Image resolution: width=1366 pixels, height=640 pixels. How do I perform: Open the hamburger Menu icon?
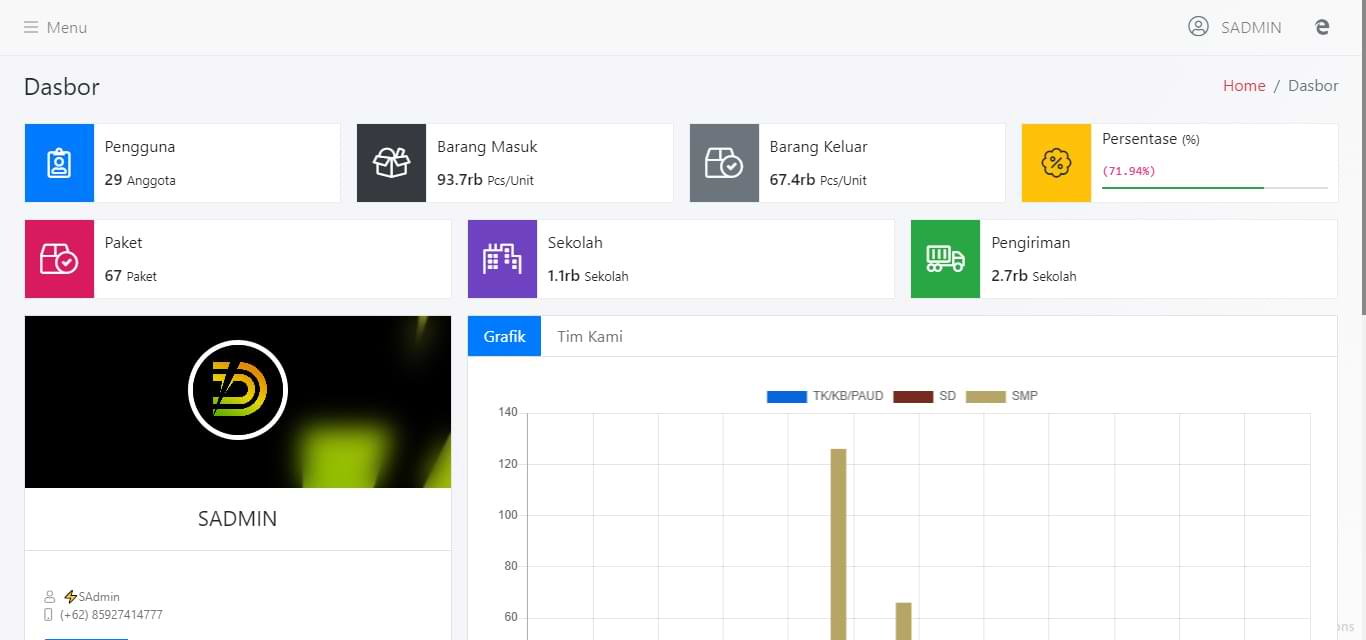(x=31, y=28)
